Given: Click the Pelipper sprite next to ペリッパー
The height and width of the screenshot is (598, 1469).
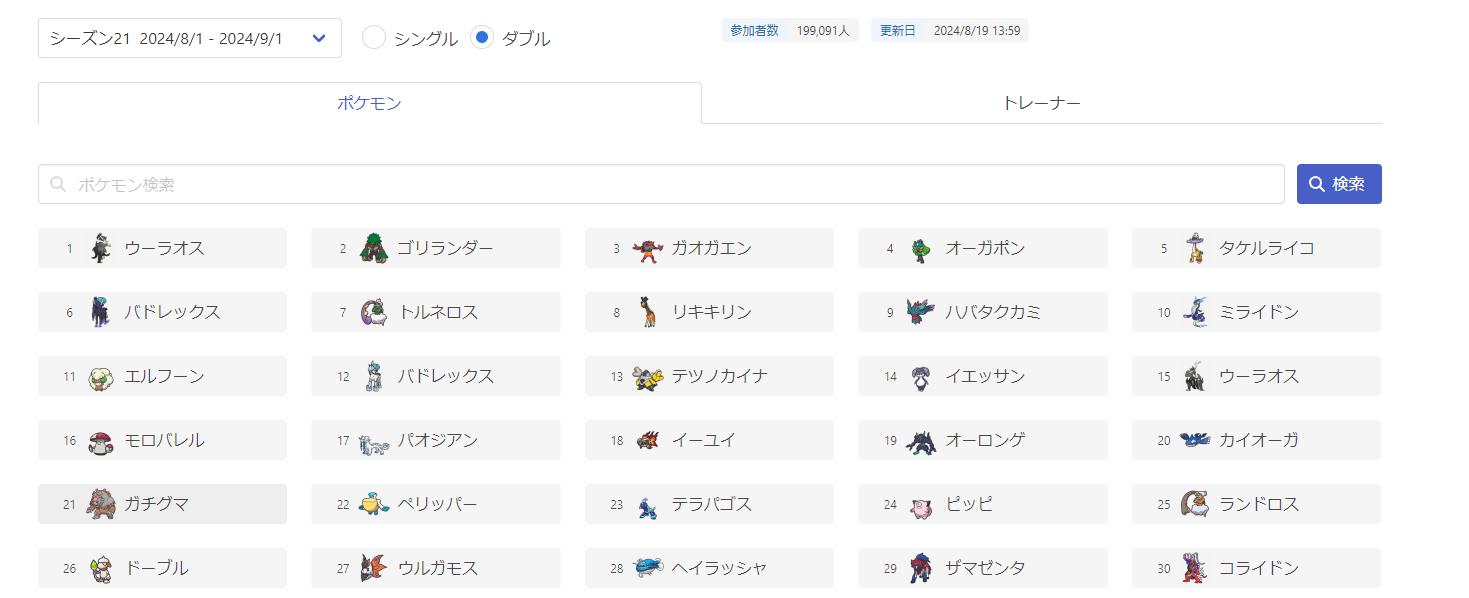Looking at the screenshot, I should [x=373, y=504].
